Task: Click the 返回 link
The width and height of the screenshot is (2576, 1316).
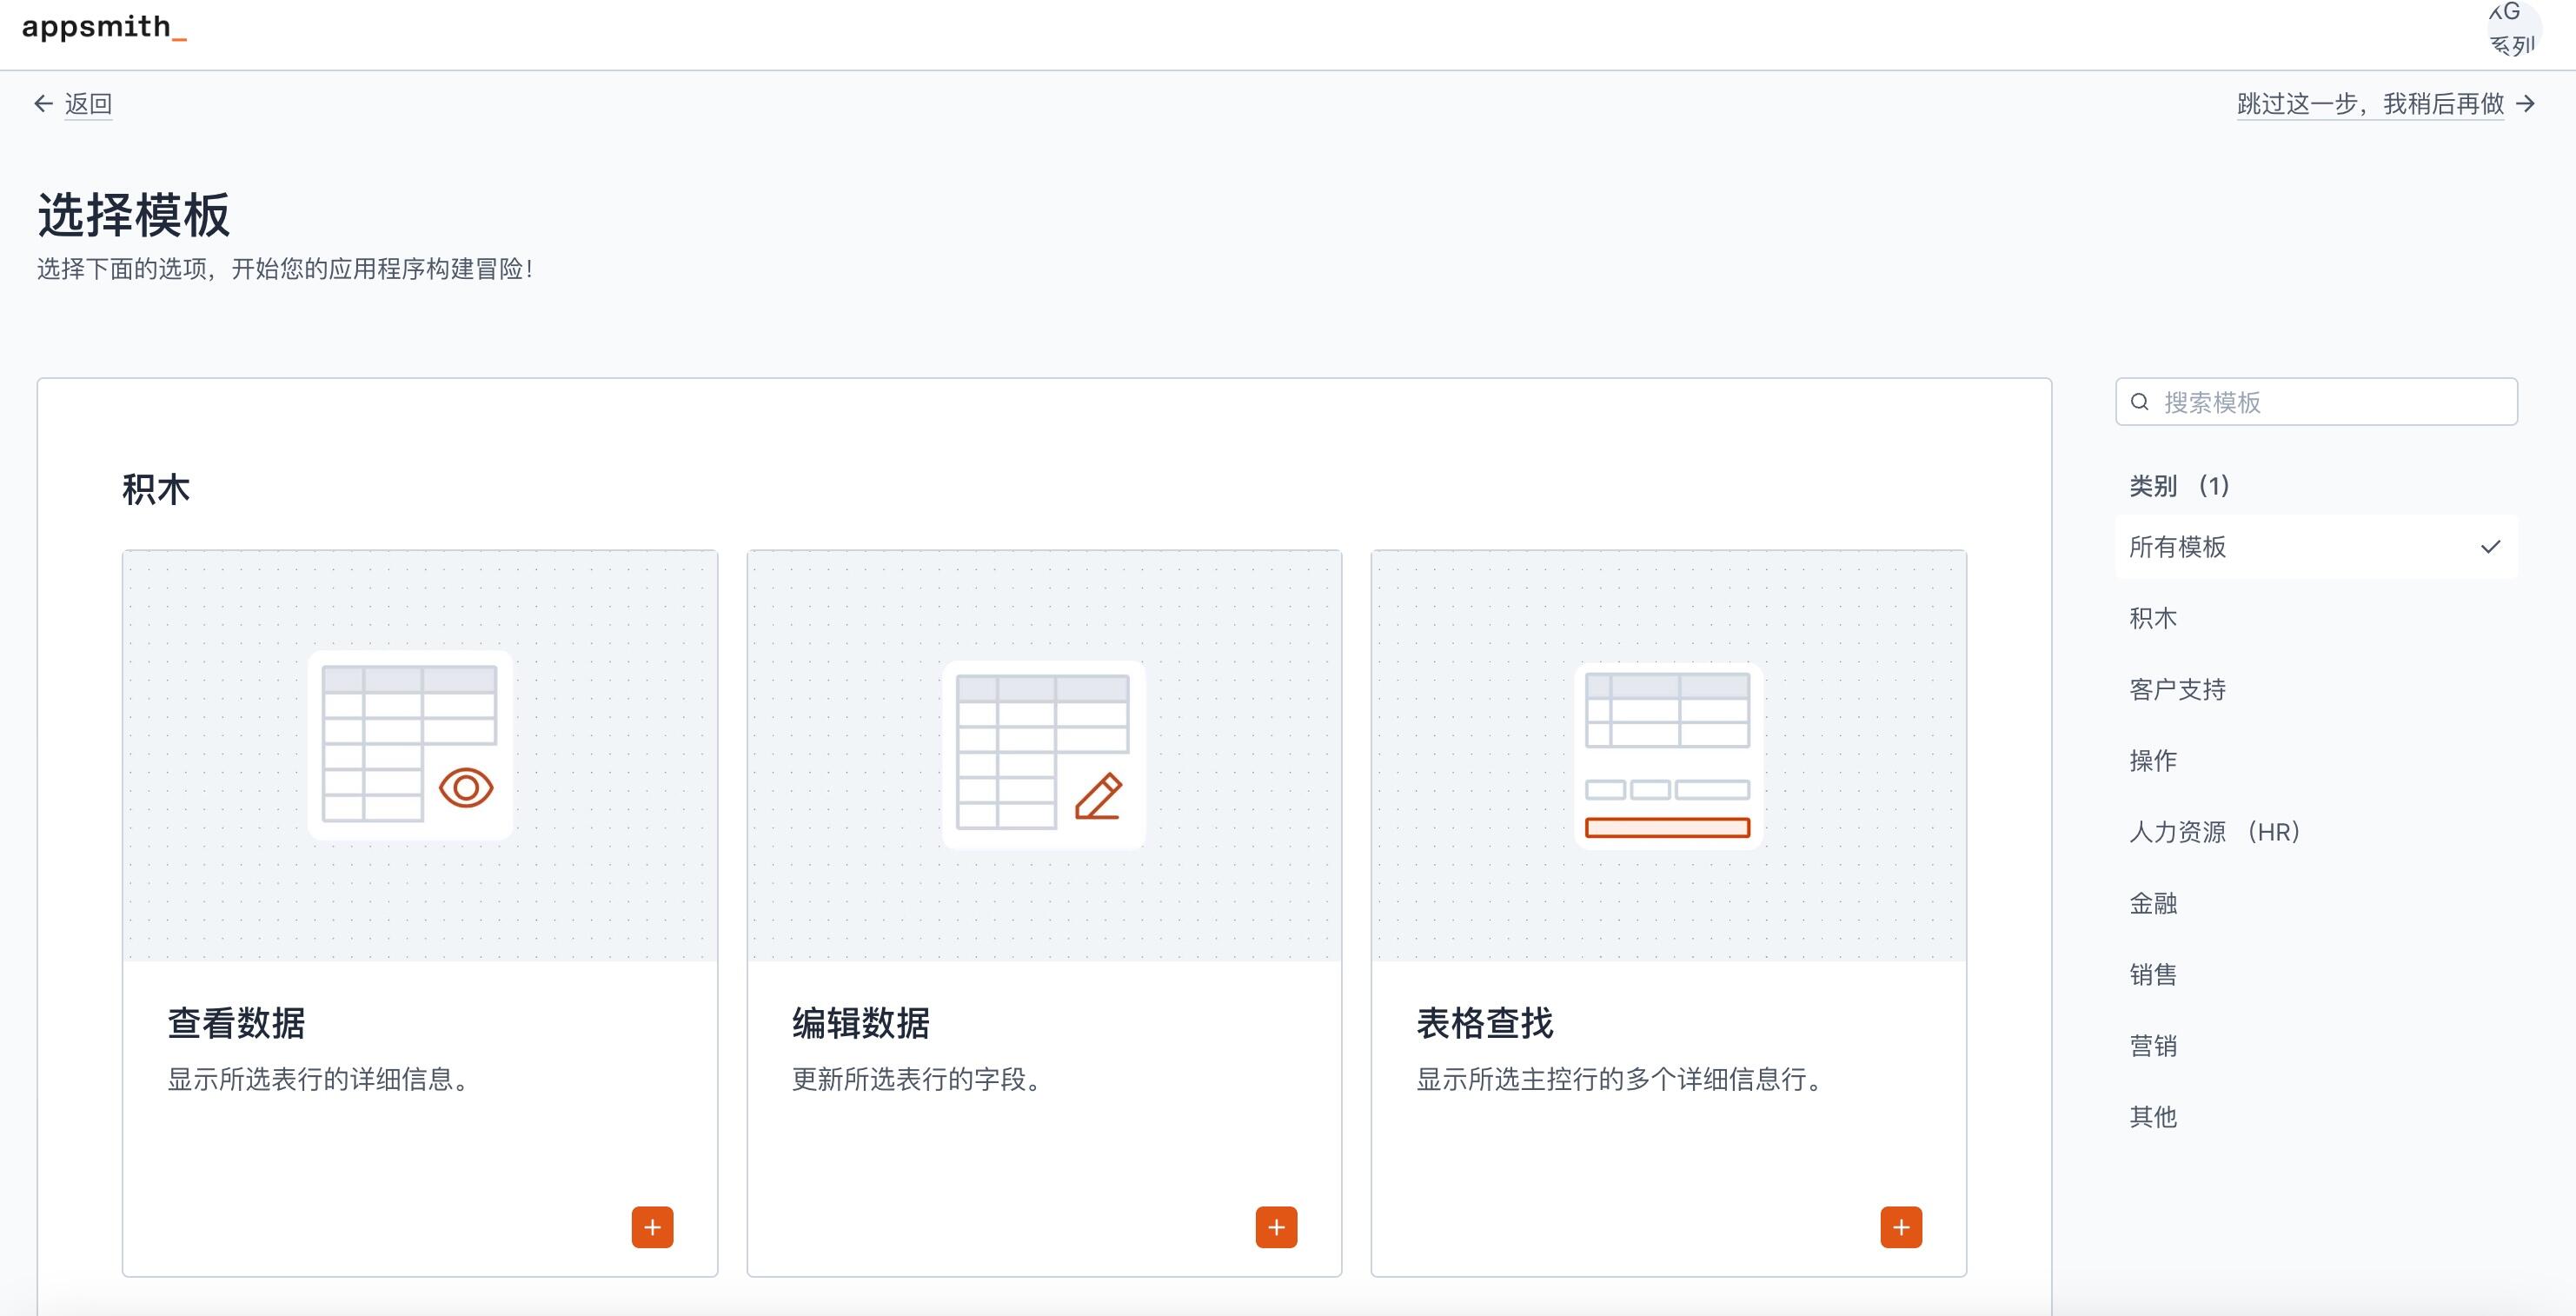Action: pyautogui.click(x=89, y=103)
